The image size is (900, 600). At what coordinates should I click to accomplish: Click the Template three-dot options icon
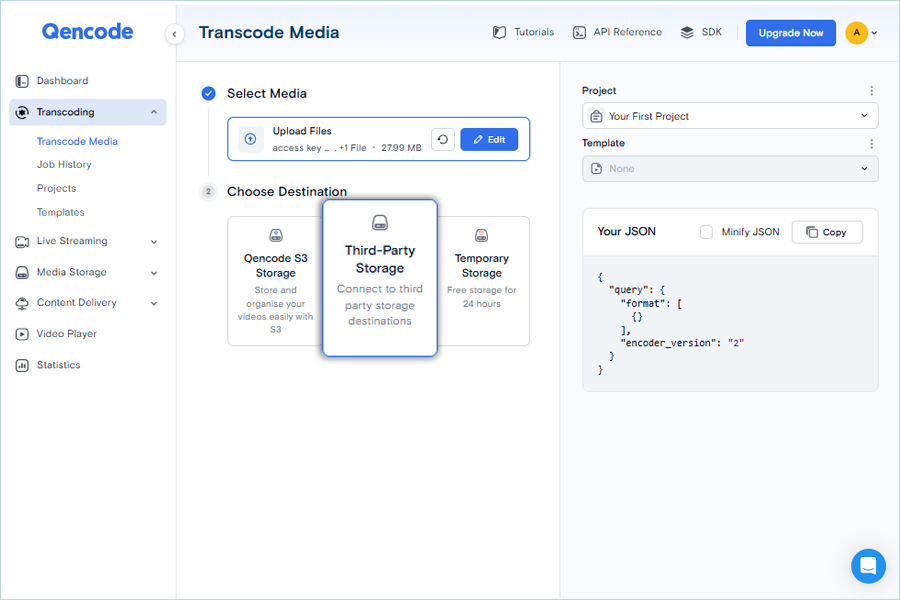pyautogui.click(x=871, y=143)
